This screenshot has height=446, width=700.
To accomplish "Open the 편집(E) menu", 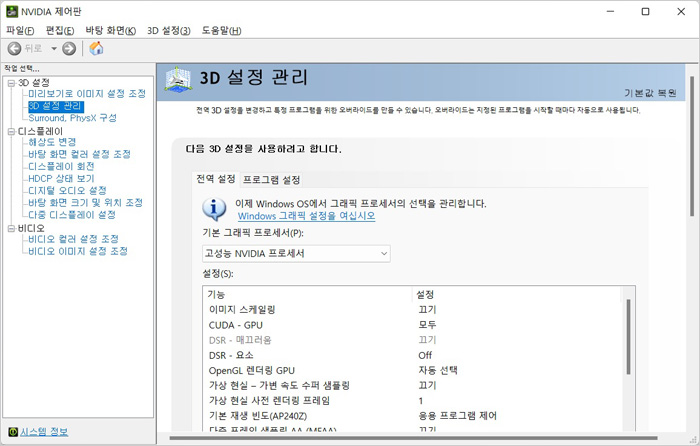I will point(60,30).
